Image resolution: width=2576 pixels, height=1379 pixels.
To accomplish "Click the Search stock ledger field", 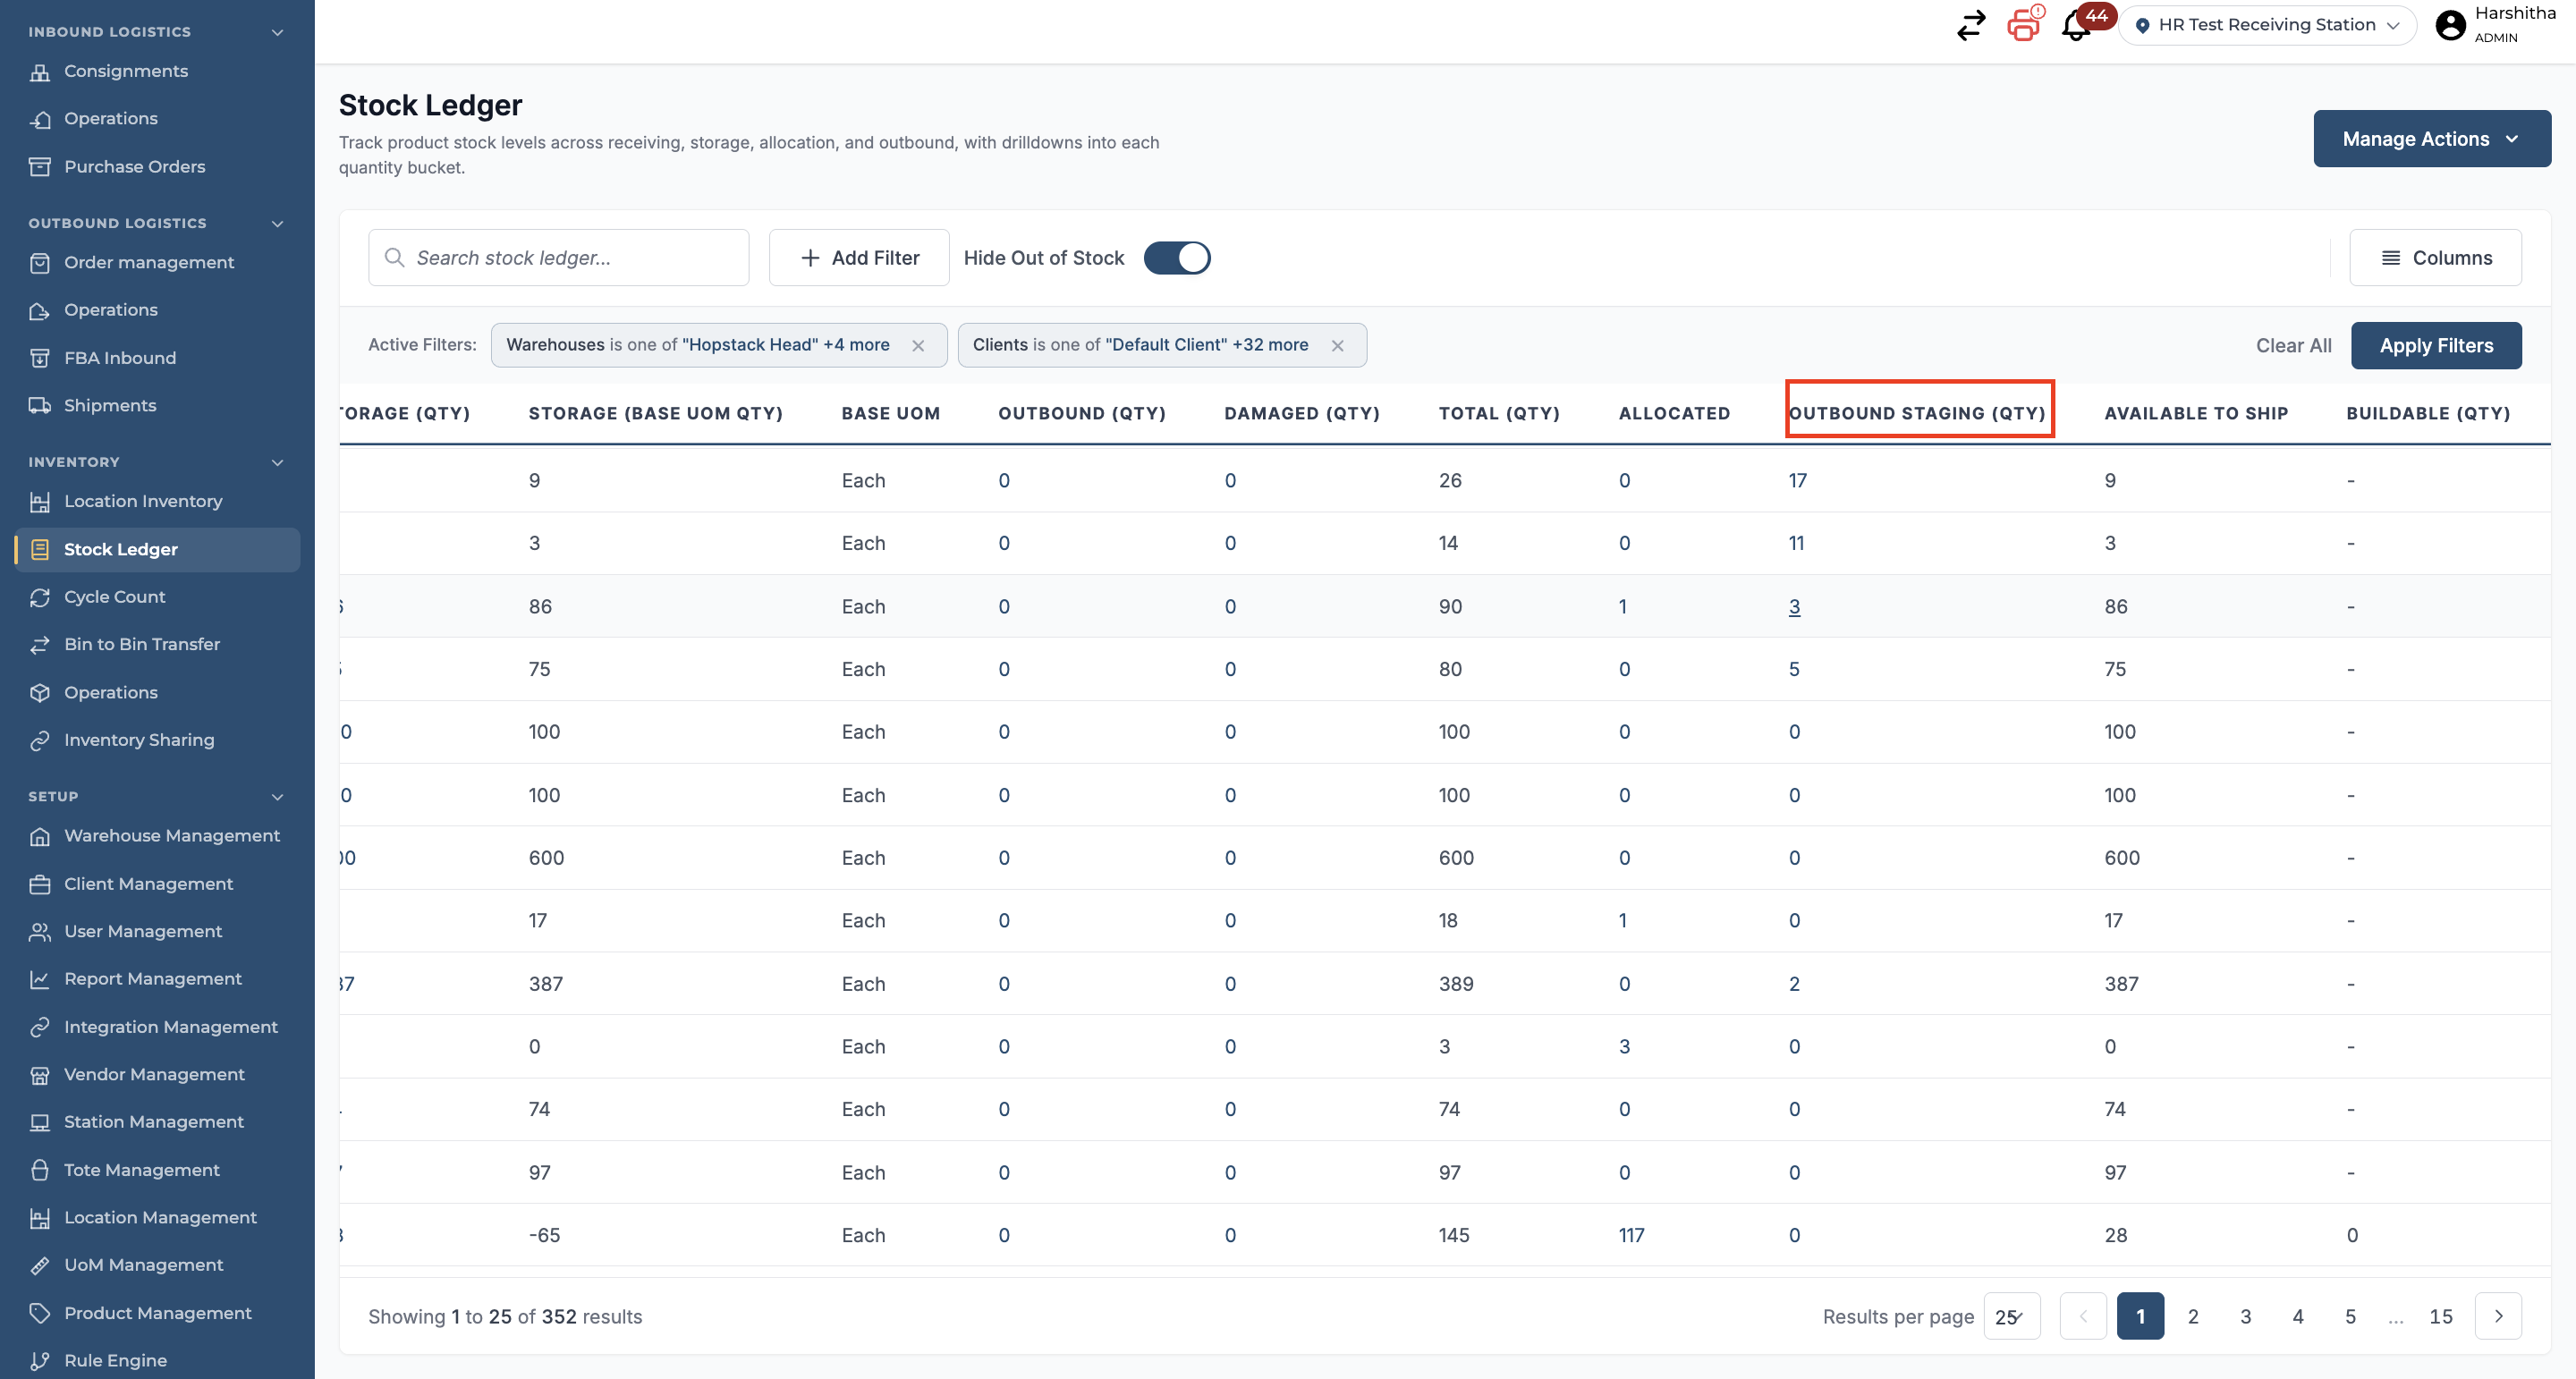I will coord(559,258).
